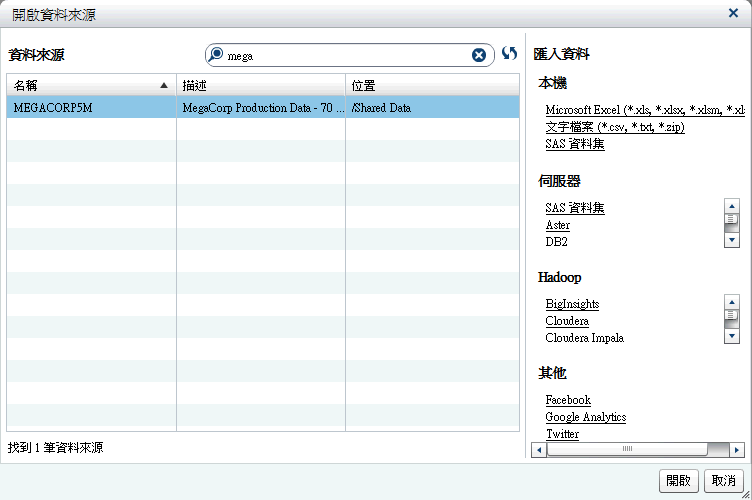Open Google Analytics import
752x500 pixels.
click(x=585, y=417)
